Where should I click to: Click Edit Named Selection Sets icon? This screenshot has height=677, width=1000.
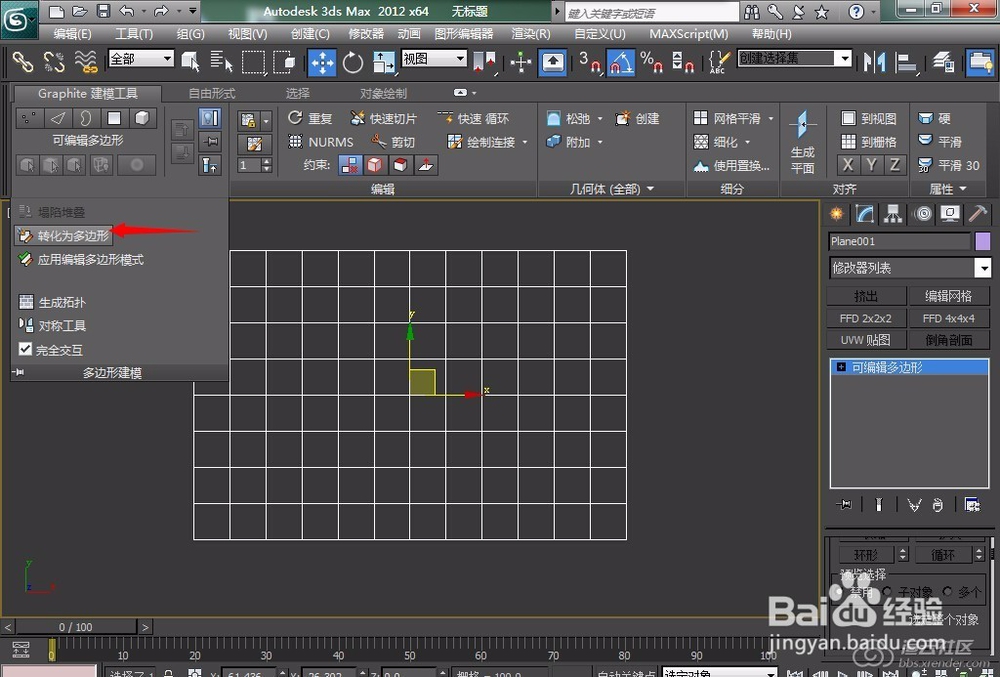719,62
